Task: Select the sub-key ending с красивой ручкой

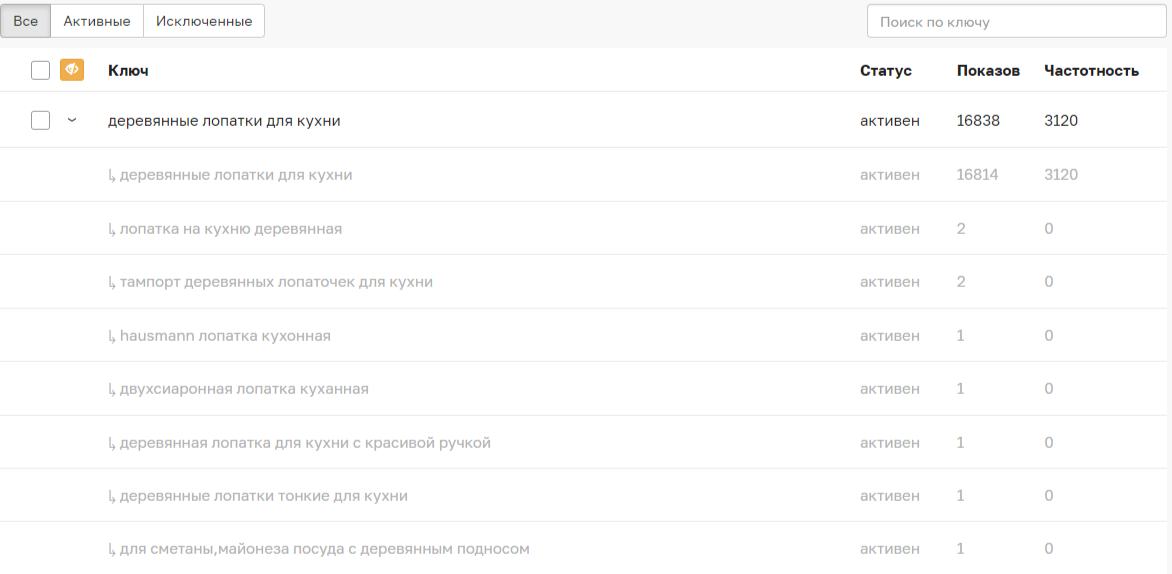Action: (x=304, y=443)
